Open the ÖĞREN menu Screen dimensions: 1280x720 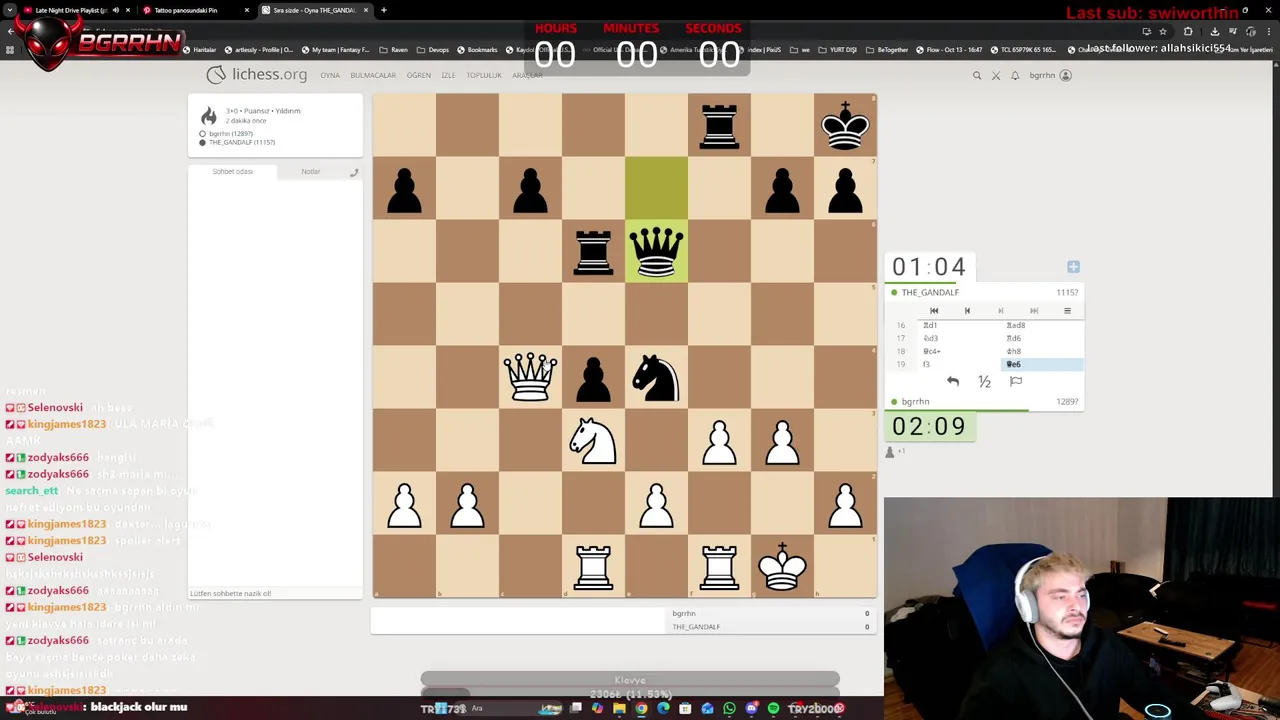419,75
